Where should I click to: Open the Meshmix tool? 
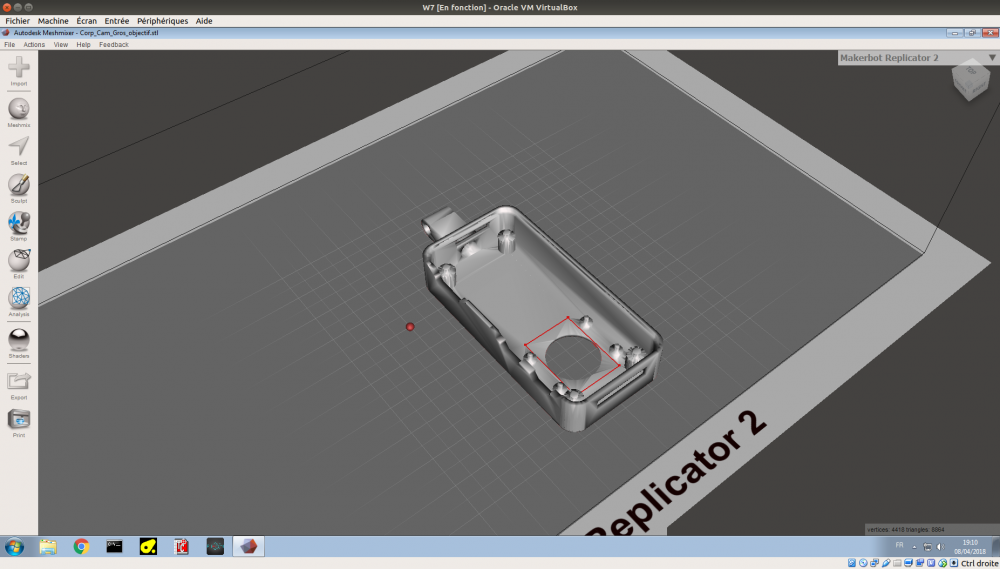(18, 109)
